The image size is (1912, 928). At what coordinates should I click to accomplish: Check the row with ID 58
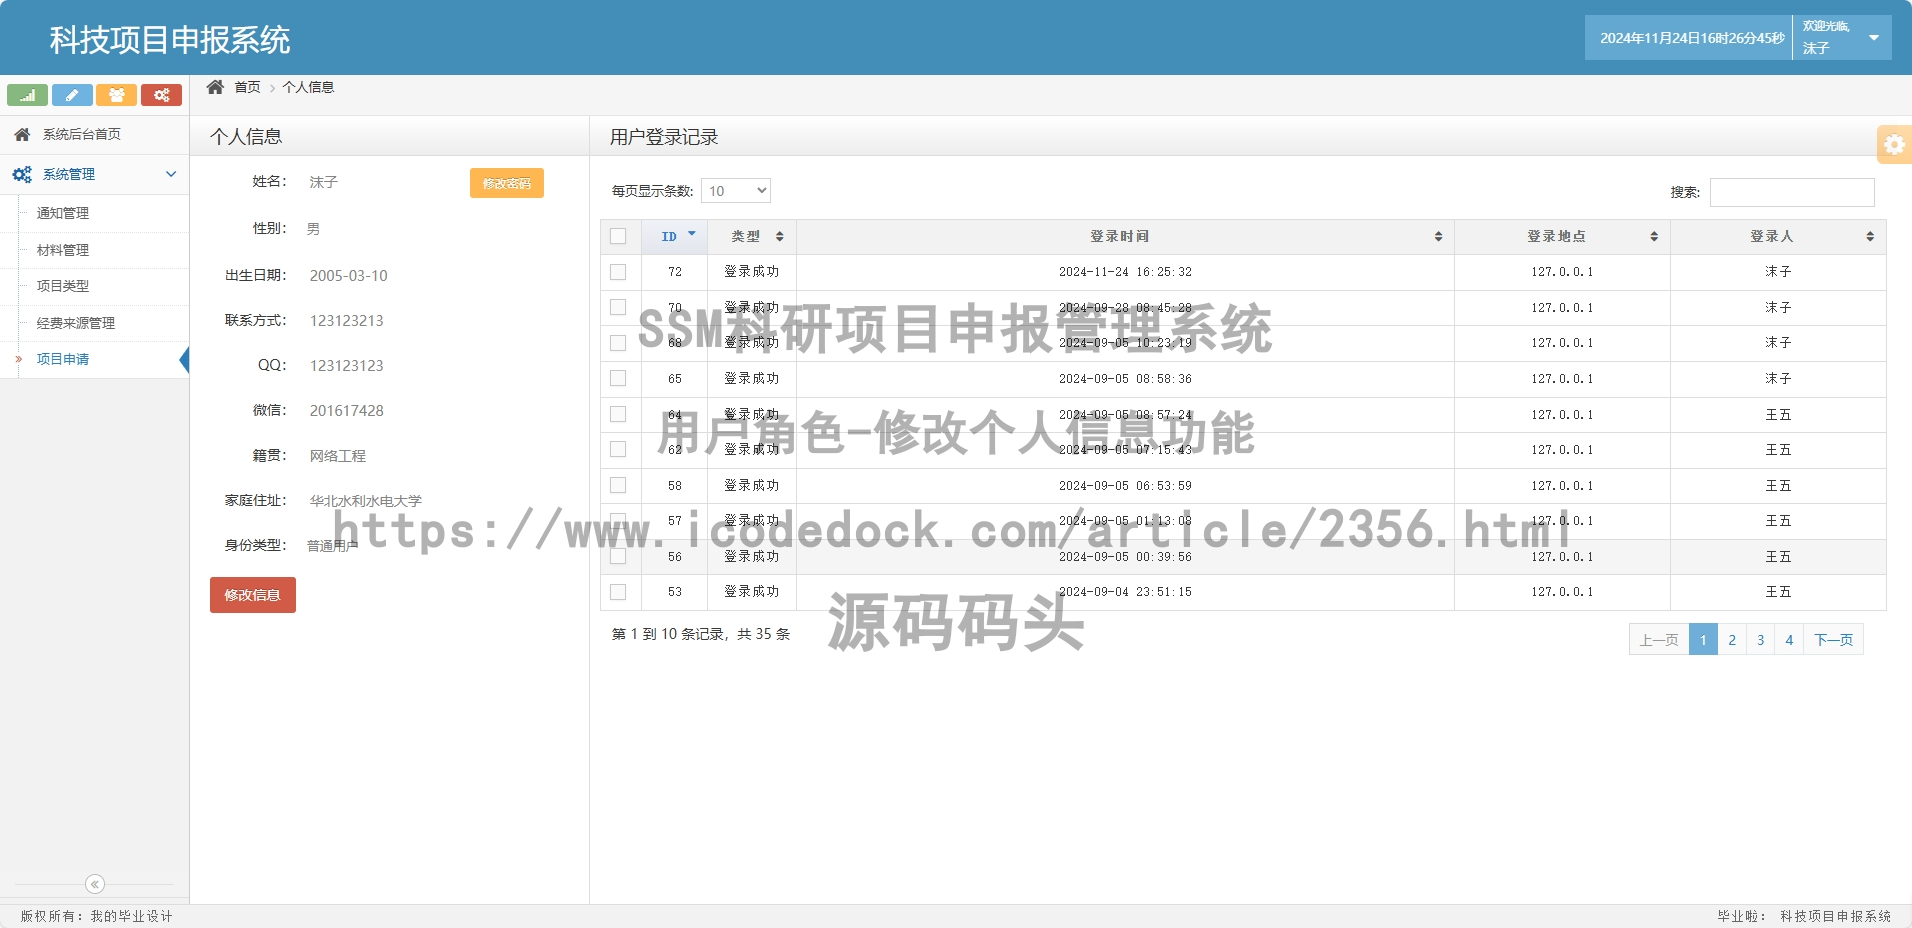(618, 485)
